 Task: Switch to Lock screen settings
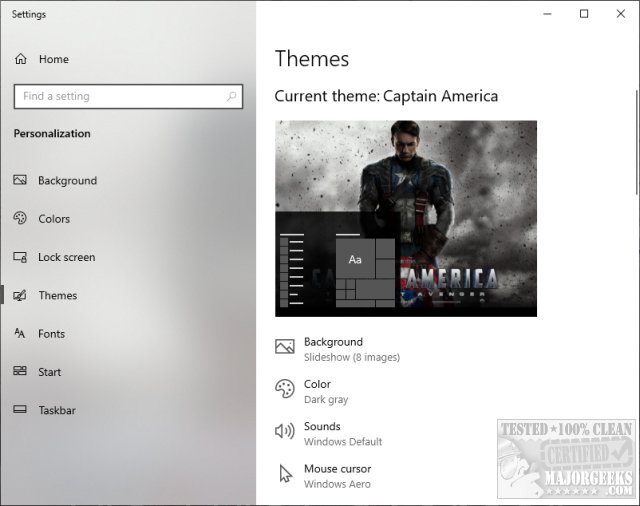(67, 257)
